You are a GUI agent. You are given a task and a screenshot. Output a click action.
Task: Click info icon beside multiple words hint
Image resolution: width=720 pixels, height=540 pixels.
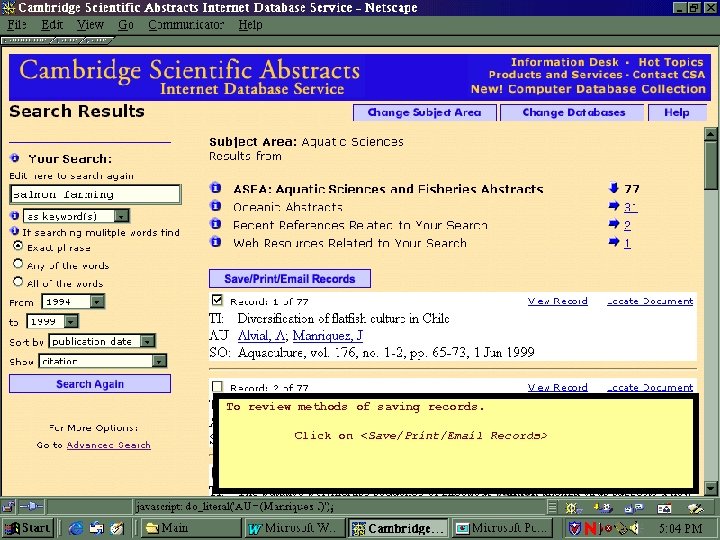pos(15,231)
